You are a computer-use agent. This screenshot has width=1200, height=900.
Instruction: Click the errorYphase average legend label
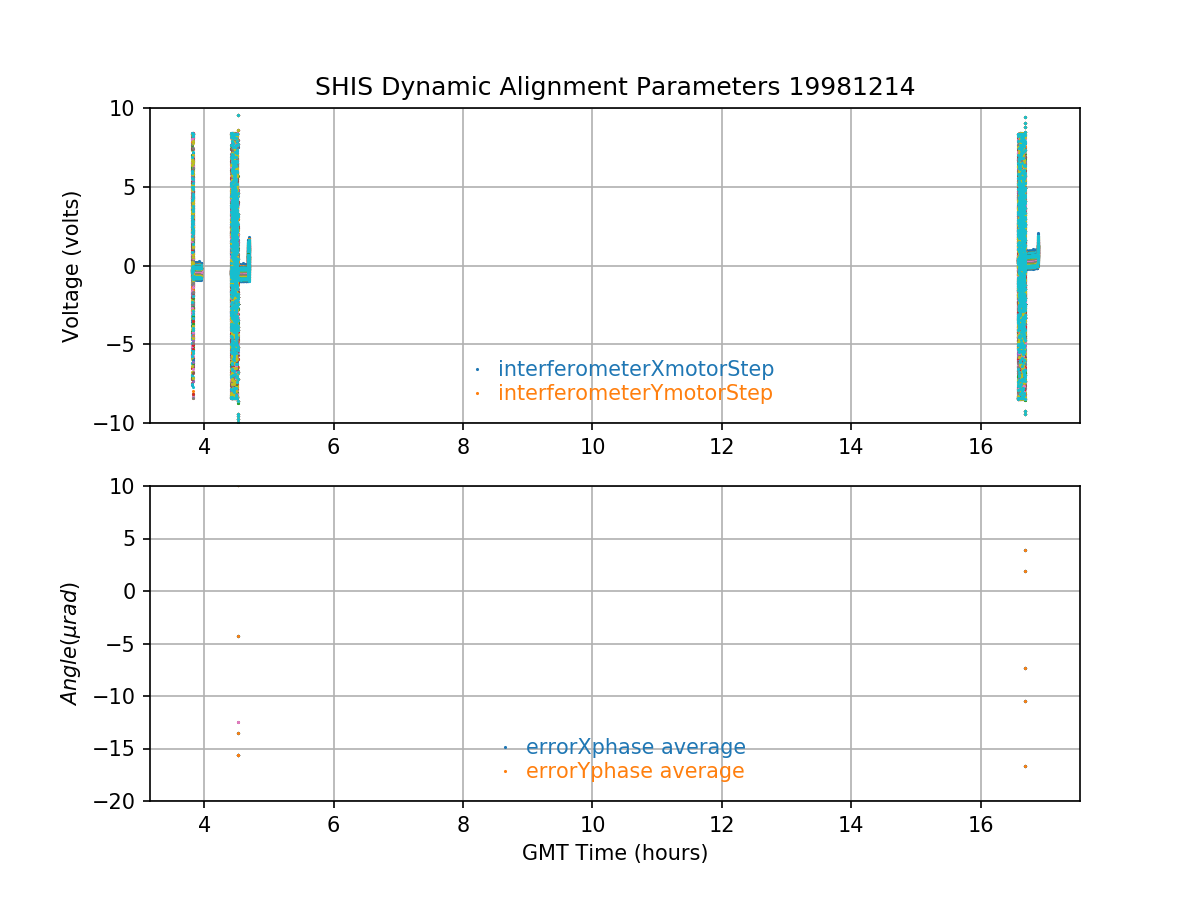(x=635, y=771)
